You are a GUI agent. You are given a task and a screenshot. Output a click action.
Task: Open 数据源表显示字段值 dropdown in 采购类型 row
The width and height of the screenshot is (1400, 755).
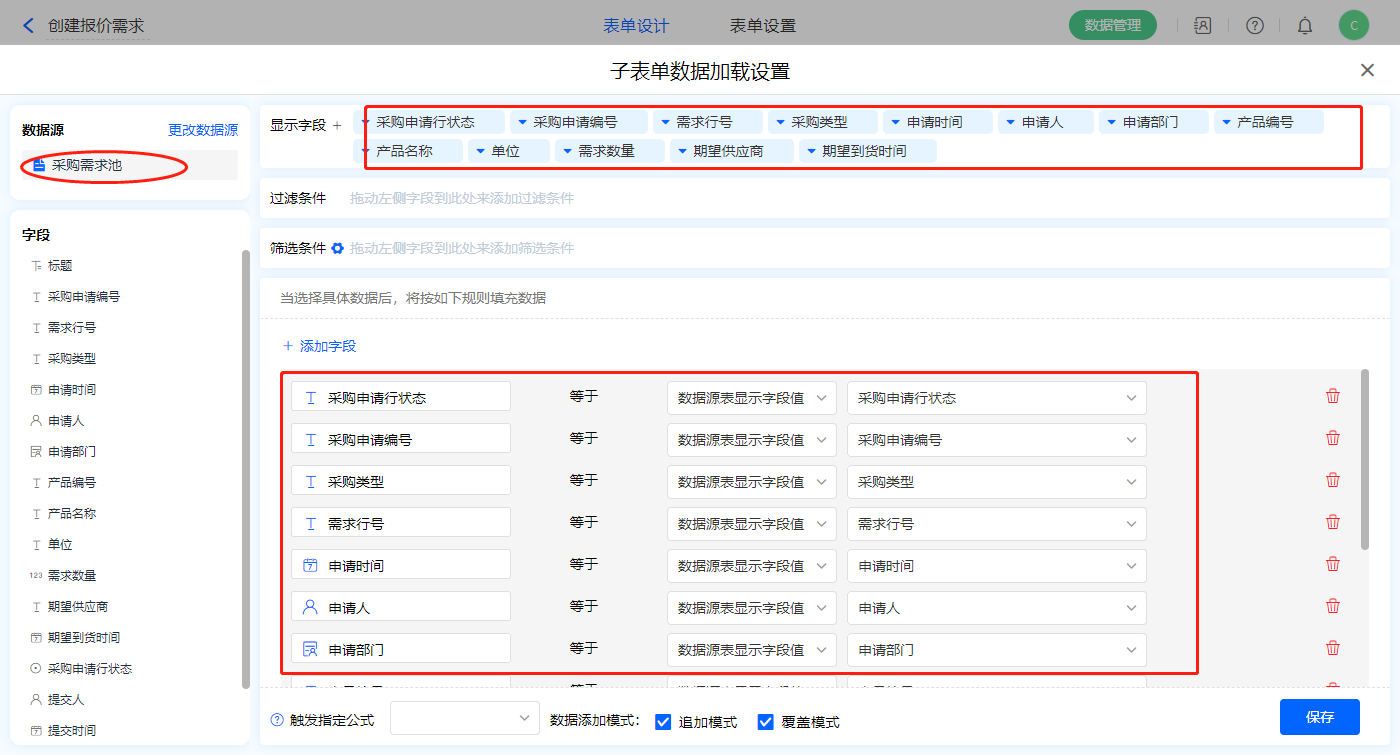pos(751,482)
